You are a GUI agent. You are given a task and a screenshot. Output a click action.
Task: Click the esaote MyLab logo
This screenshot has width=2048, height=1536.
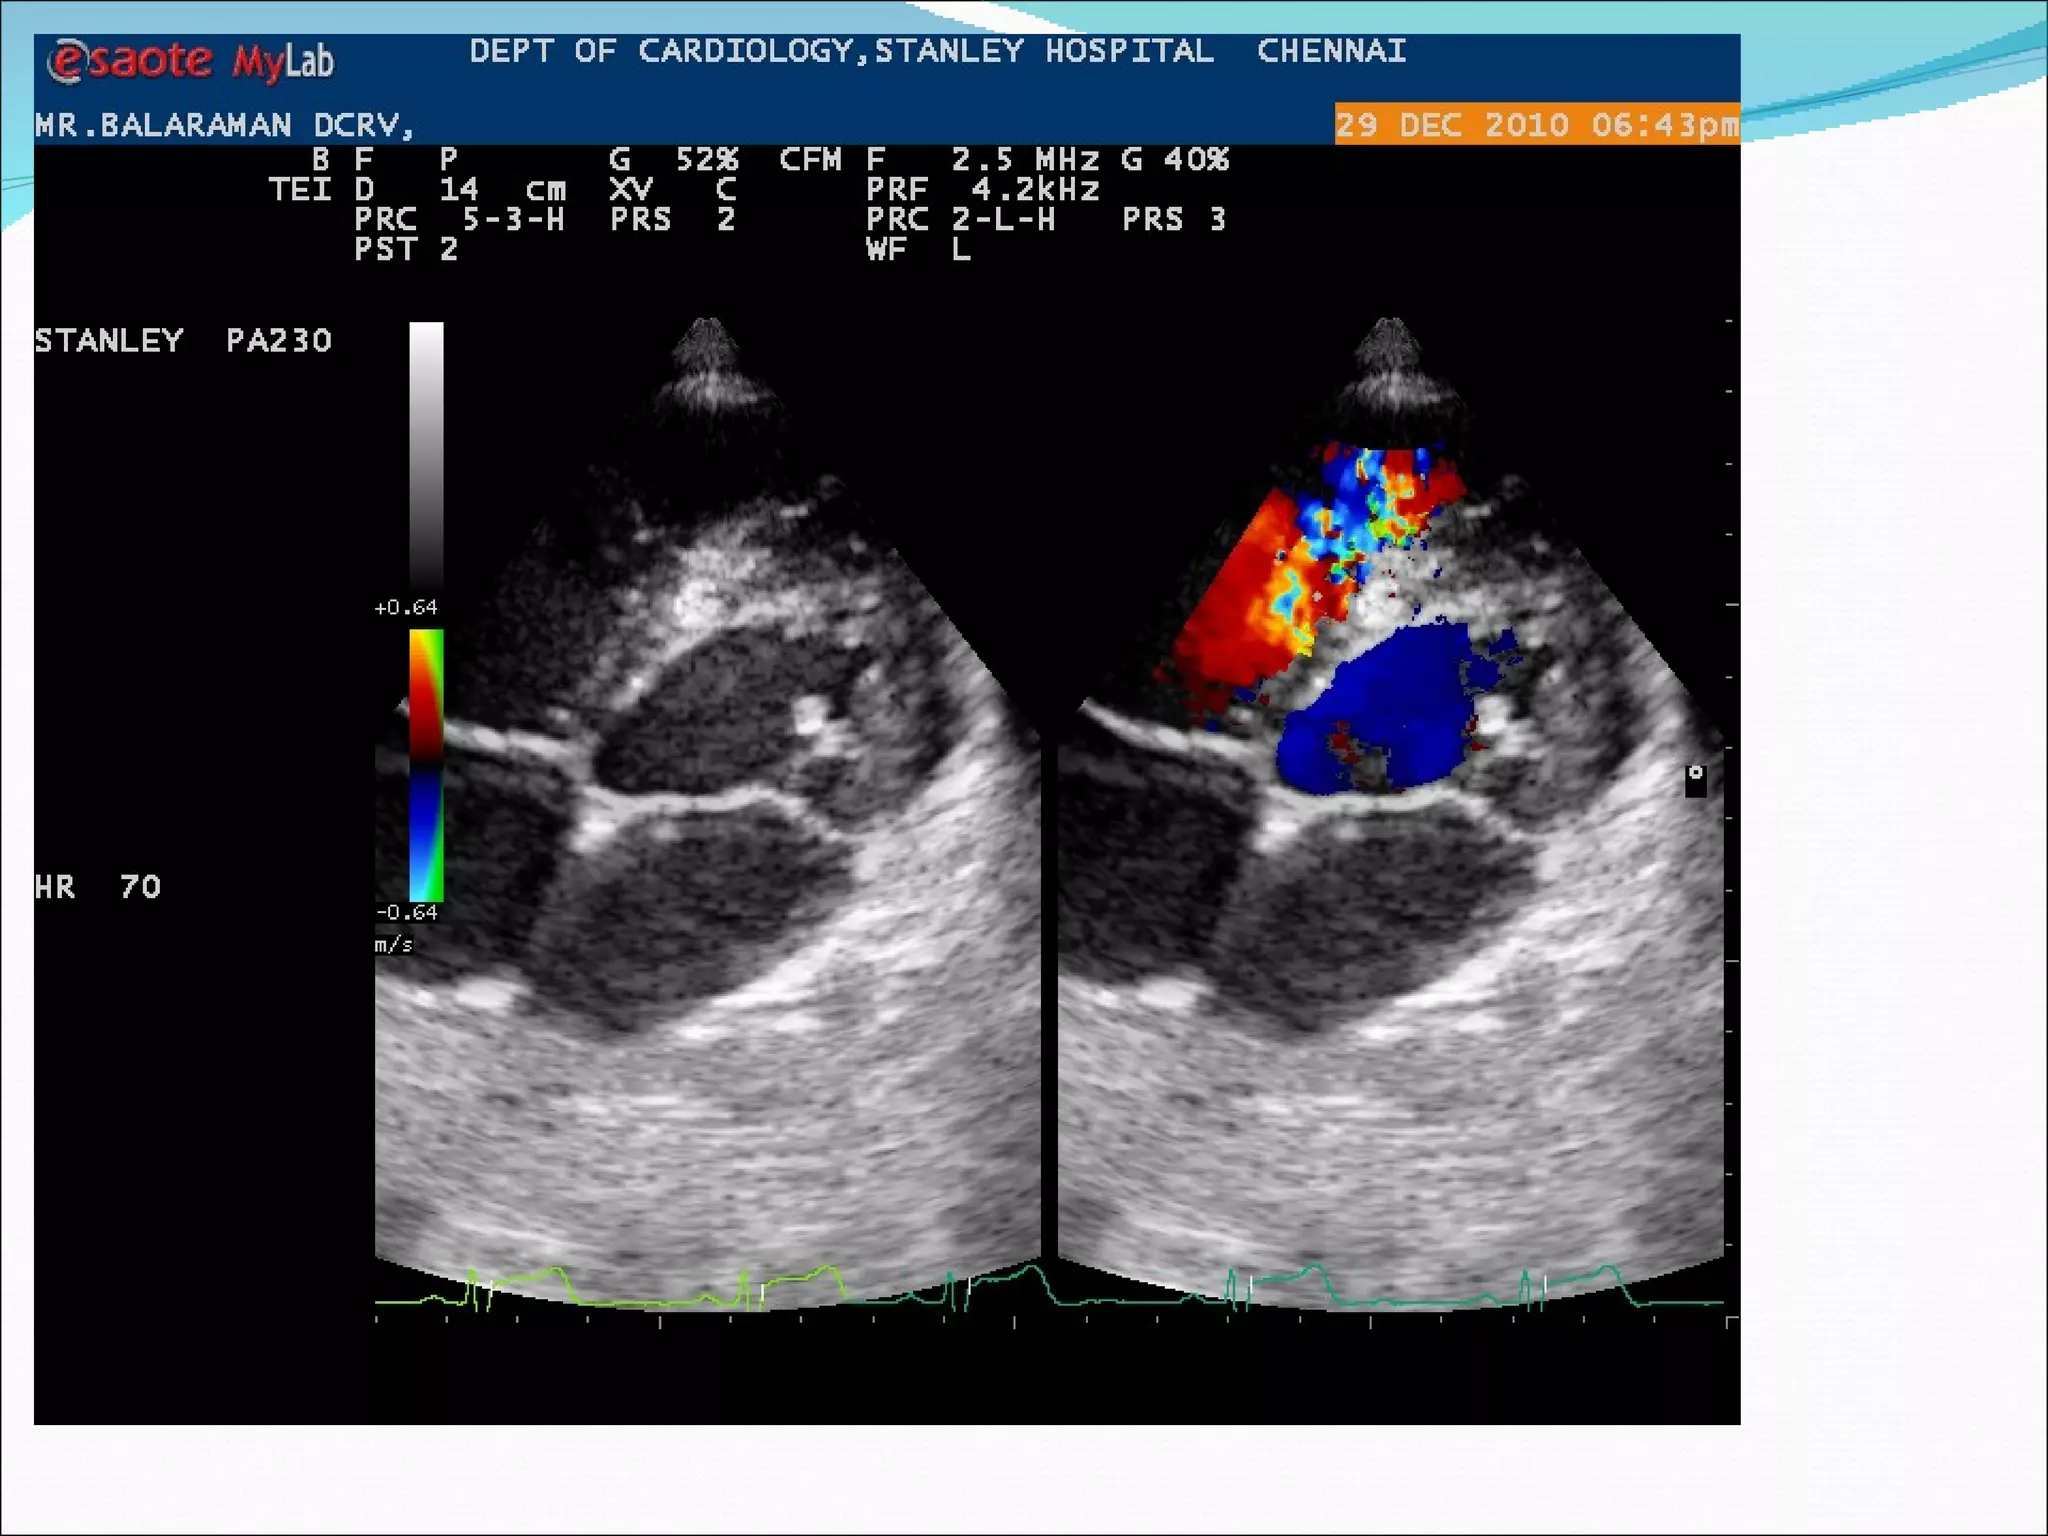click(x=190, y=62)
